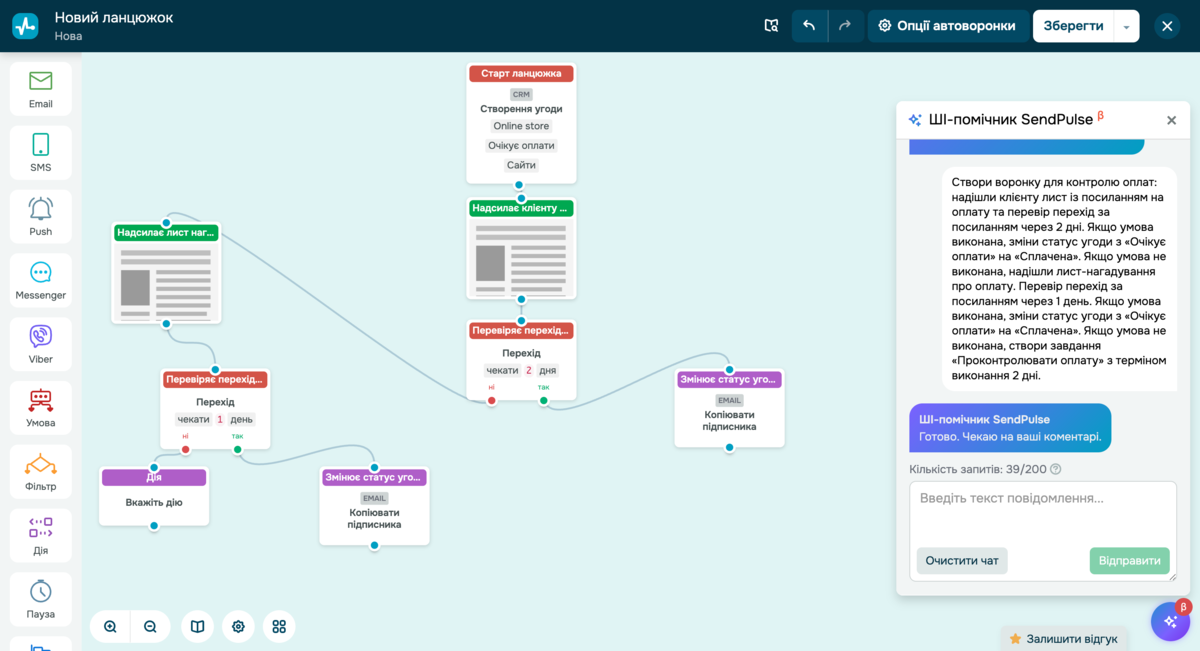The height and width of the screenshot is (651, 1200).
Task: Click the Зберегти button
Action: [x=1073, y=26]
